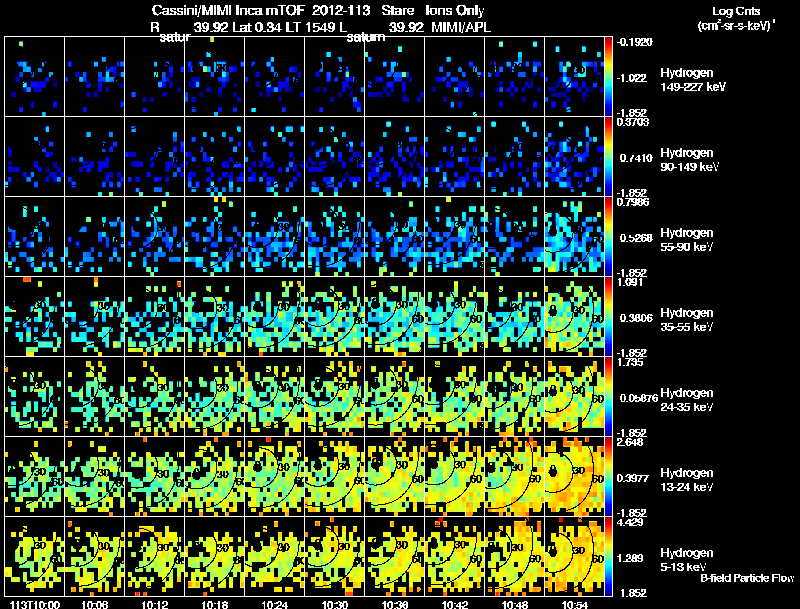This screenshot has width=800, height=609.
Task: Click the Hydrogen 24-35 keV label
Action: [x=687, y=400]
